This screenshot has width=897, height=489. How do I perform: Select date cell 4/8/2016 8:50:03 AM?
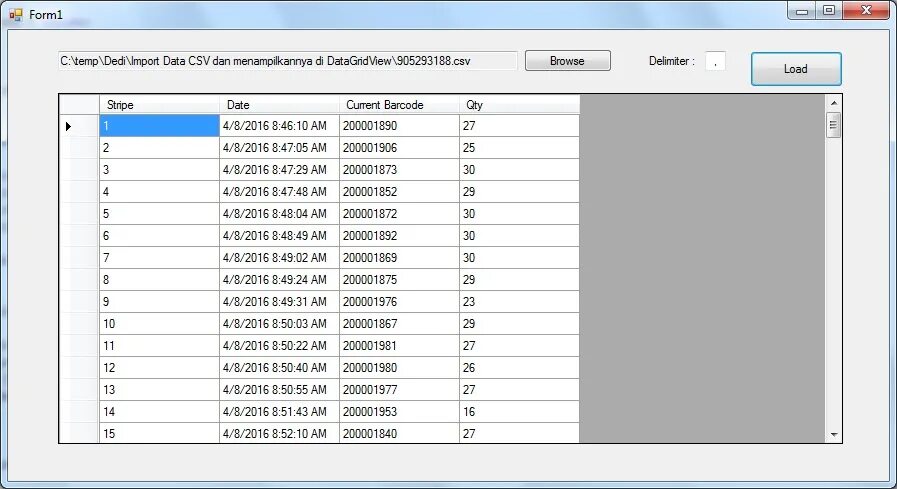279,324
